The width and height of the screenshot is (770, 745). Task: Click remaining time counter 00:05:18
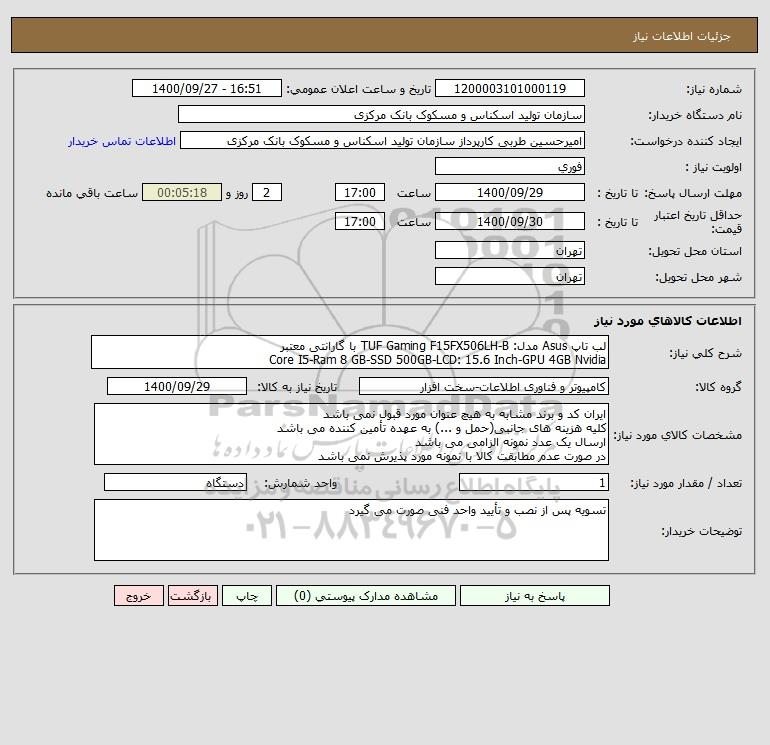coord(182,193)
